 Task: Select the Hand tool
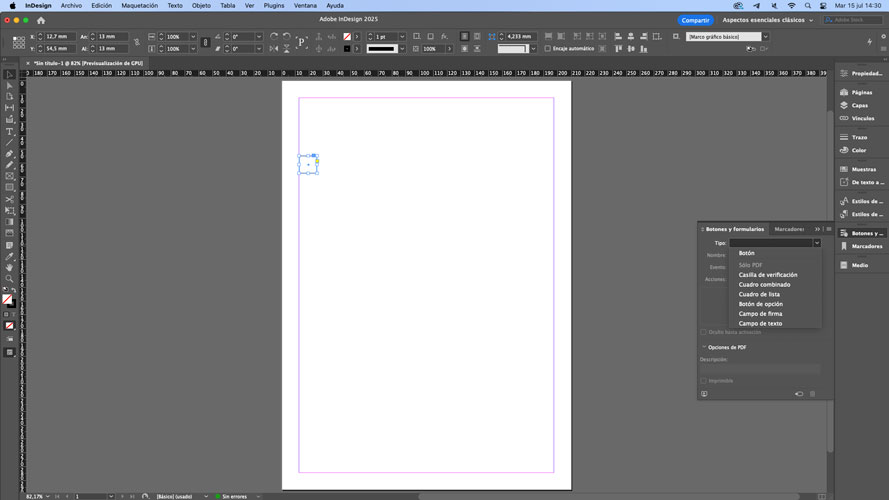point(10,268)
